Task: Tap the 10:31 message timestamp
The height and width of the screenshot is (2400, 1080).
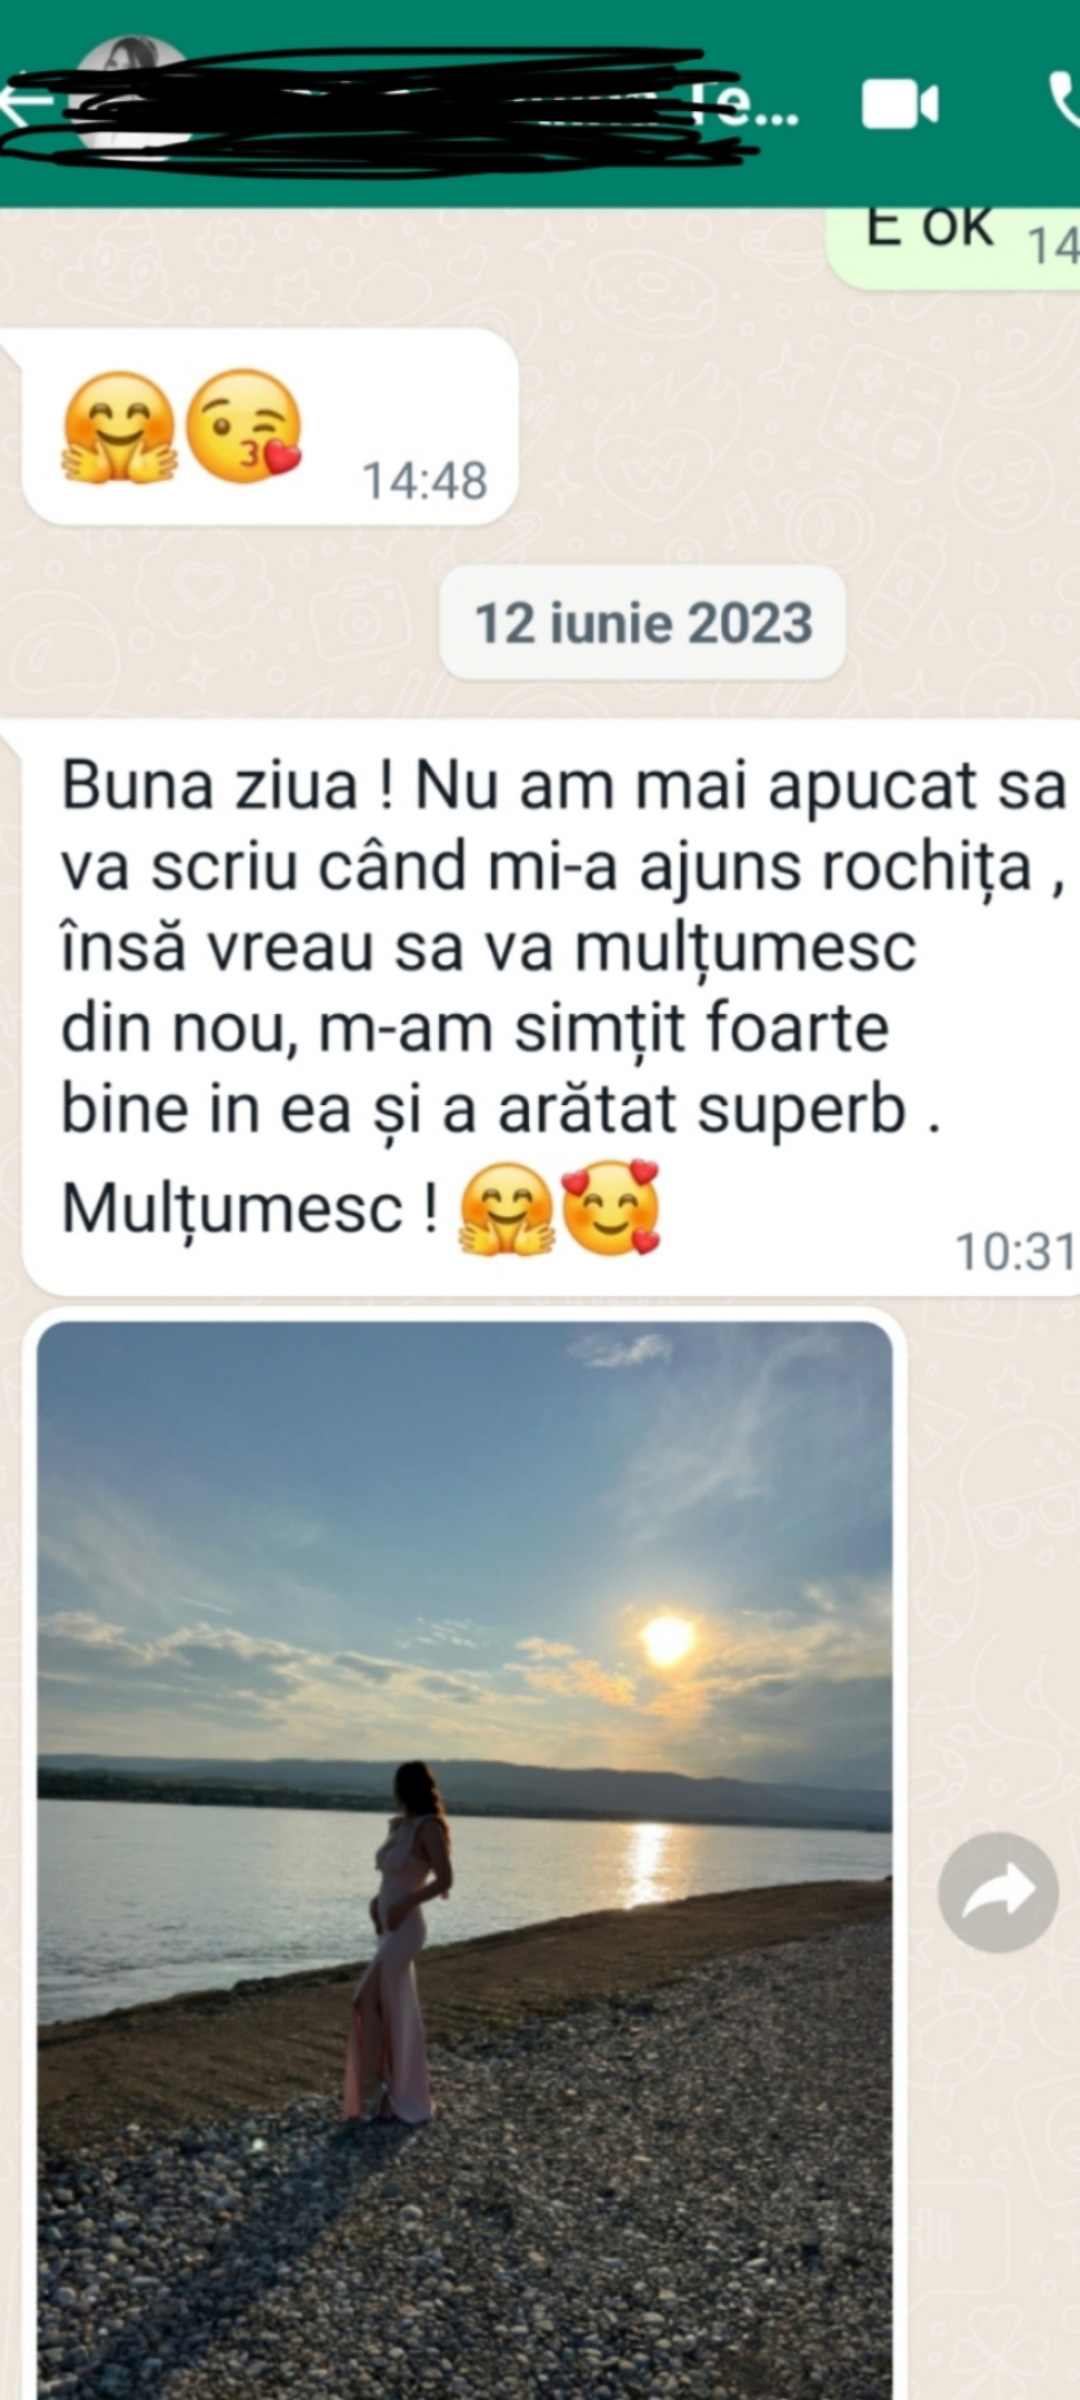Action: [1015, 1251]
